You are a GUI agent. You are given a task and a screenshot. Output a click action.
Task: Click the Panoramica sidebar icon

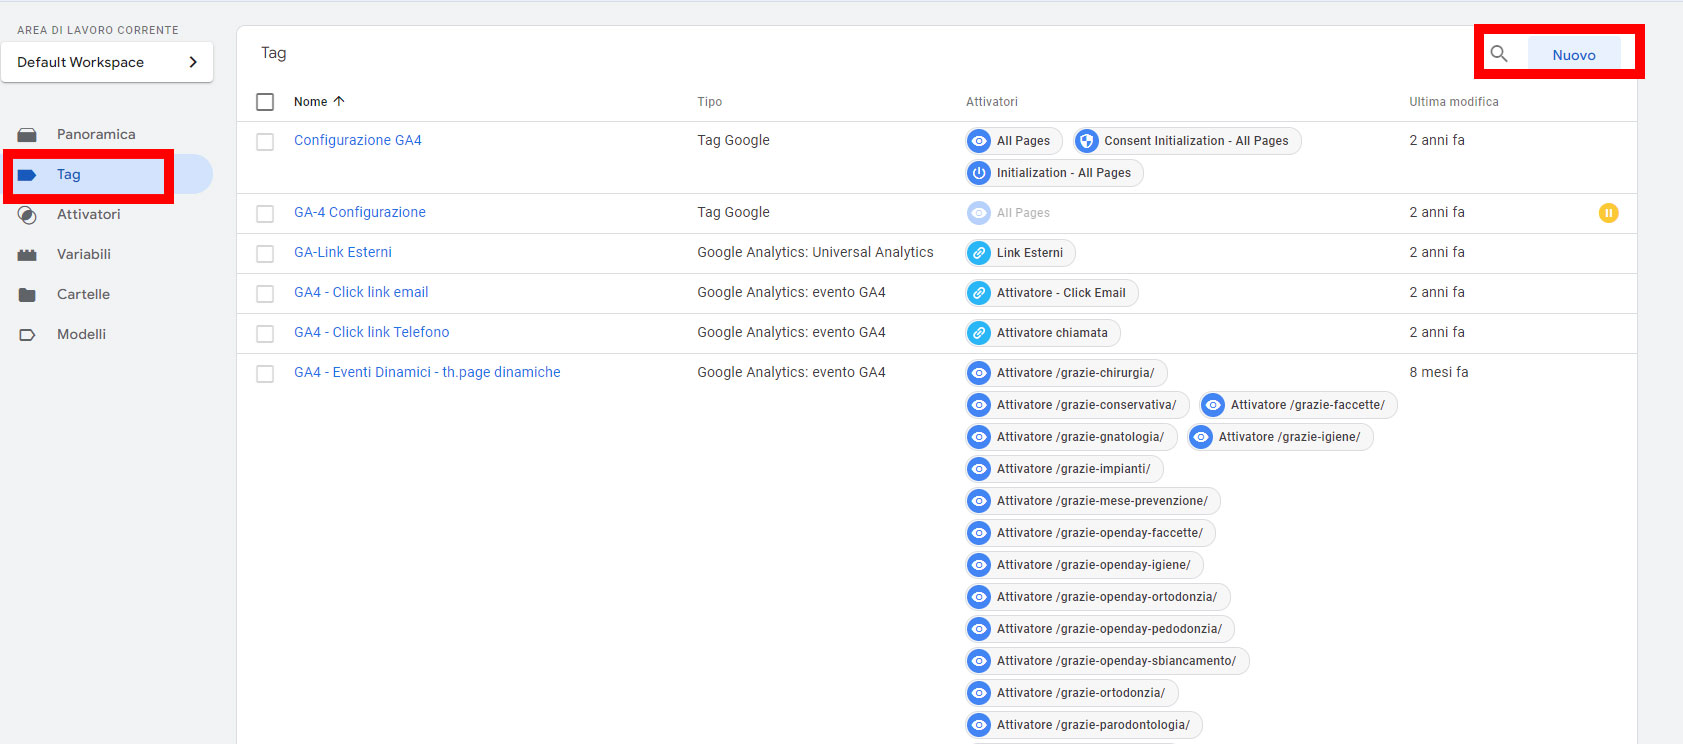pyautogui.click(x=27, y=135)
